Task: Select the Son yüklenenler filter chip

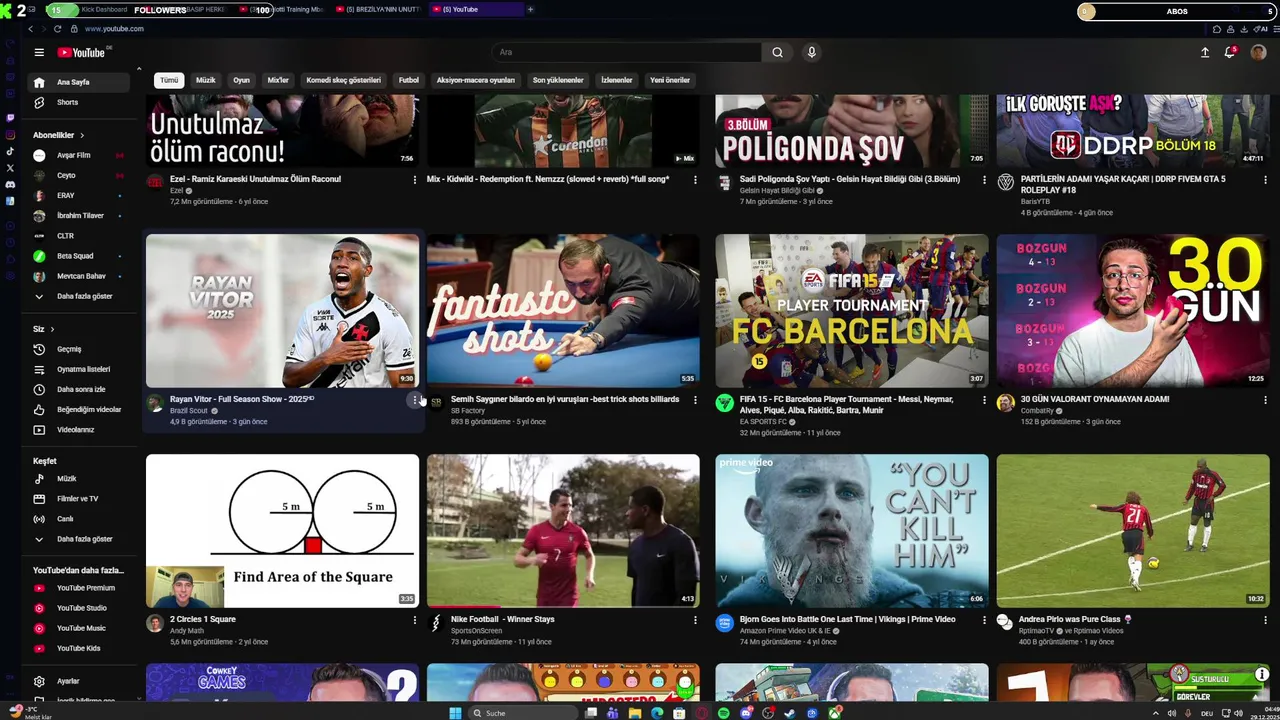Action: 558,80
